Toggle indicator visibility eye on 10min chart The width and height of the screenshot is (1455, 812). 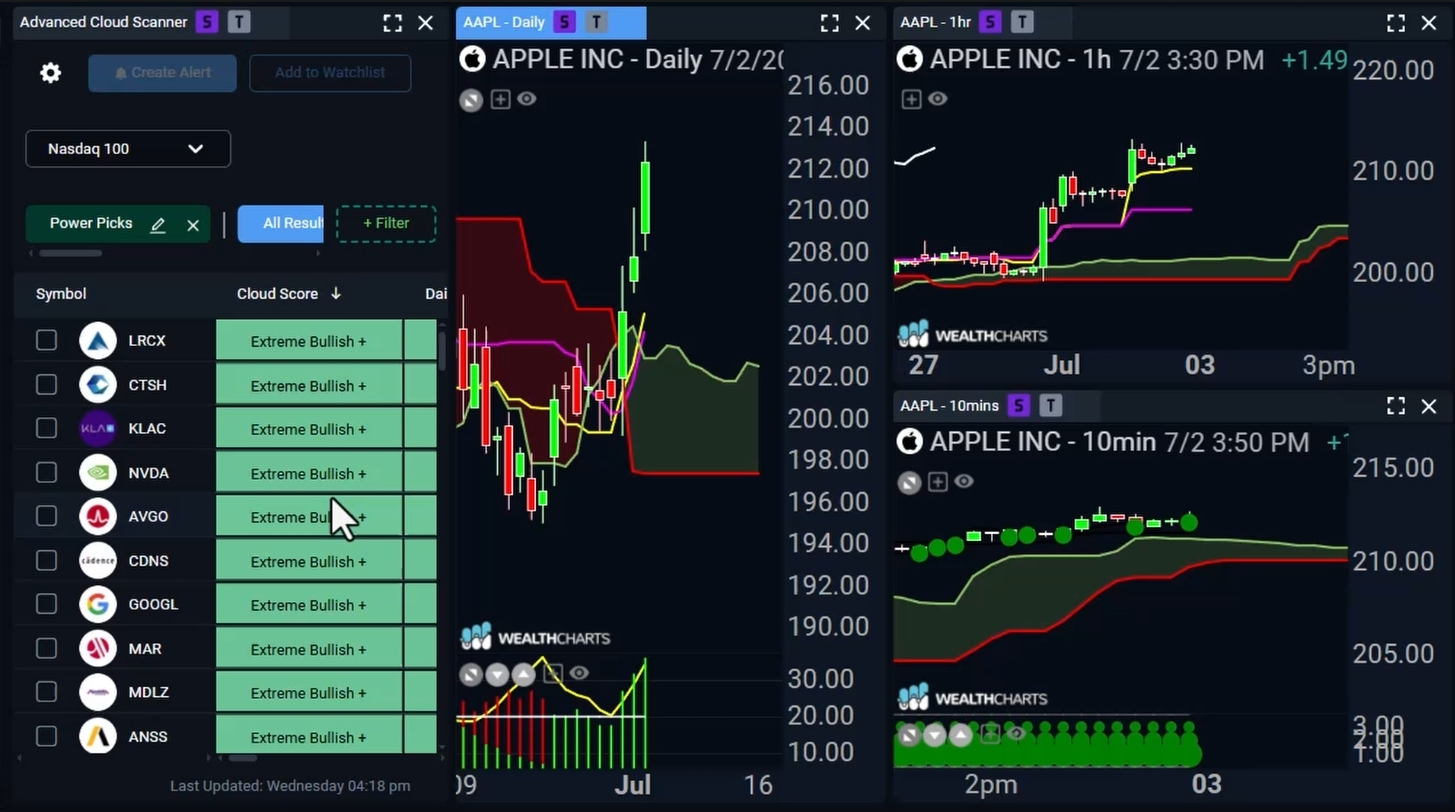pos(963,482)
